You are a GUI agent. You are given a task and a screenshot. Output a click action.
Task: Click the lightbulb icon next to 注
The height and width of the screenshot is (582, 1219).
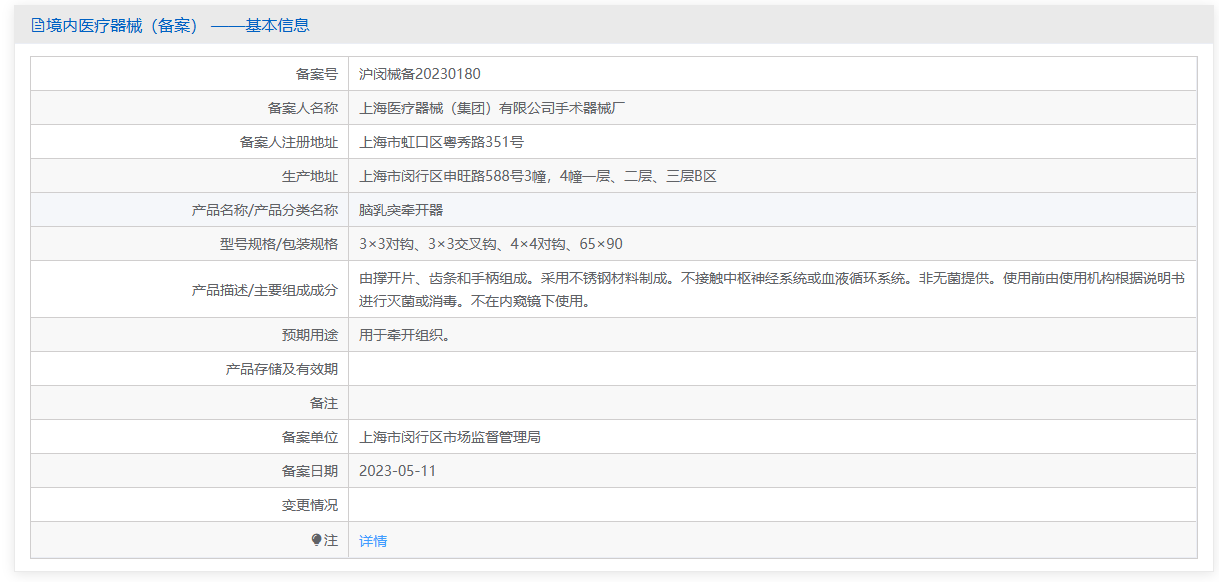click(x=317, y=540)
